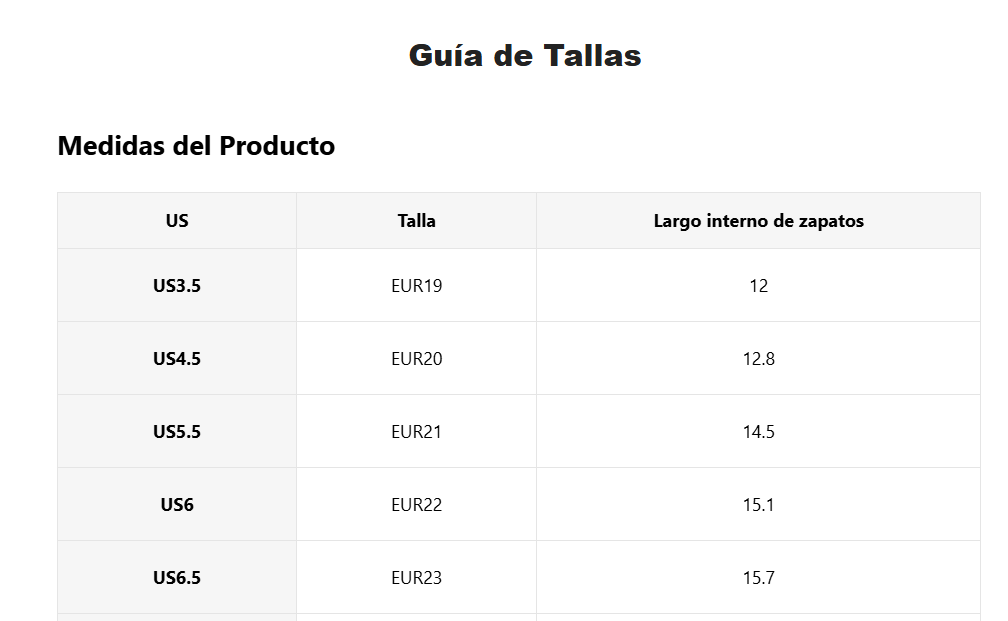Click the Talla column header

coord(417,220)
